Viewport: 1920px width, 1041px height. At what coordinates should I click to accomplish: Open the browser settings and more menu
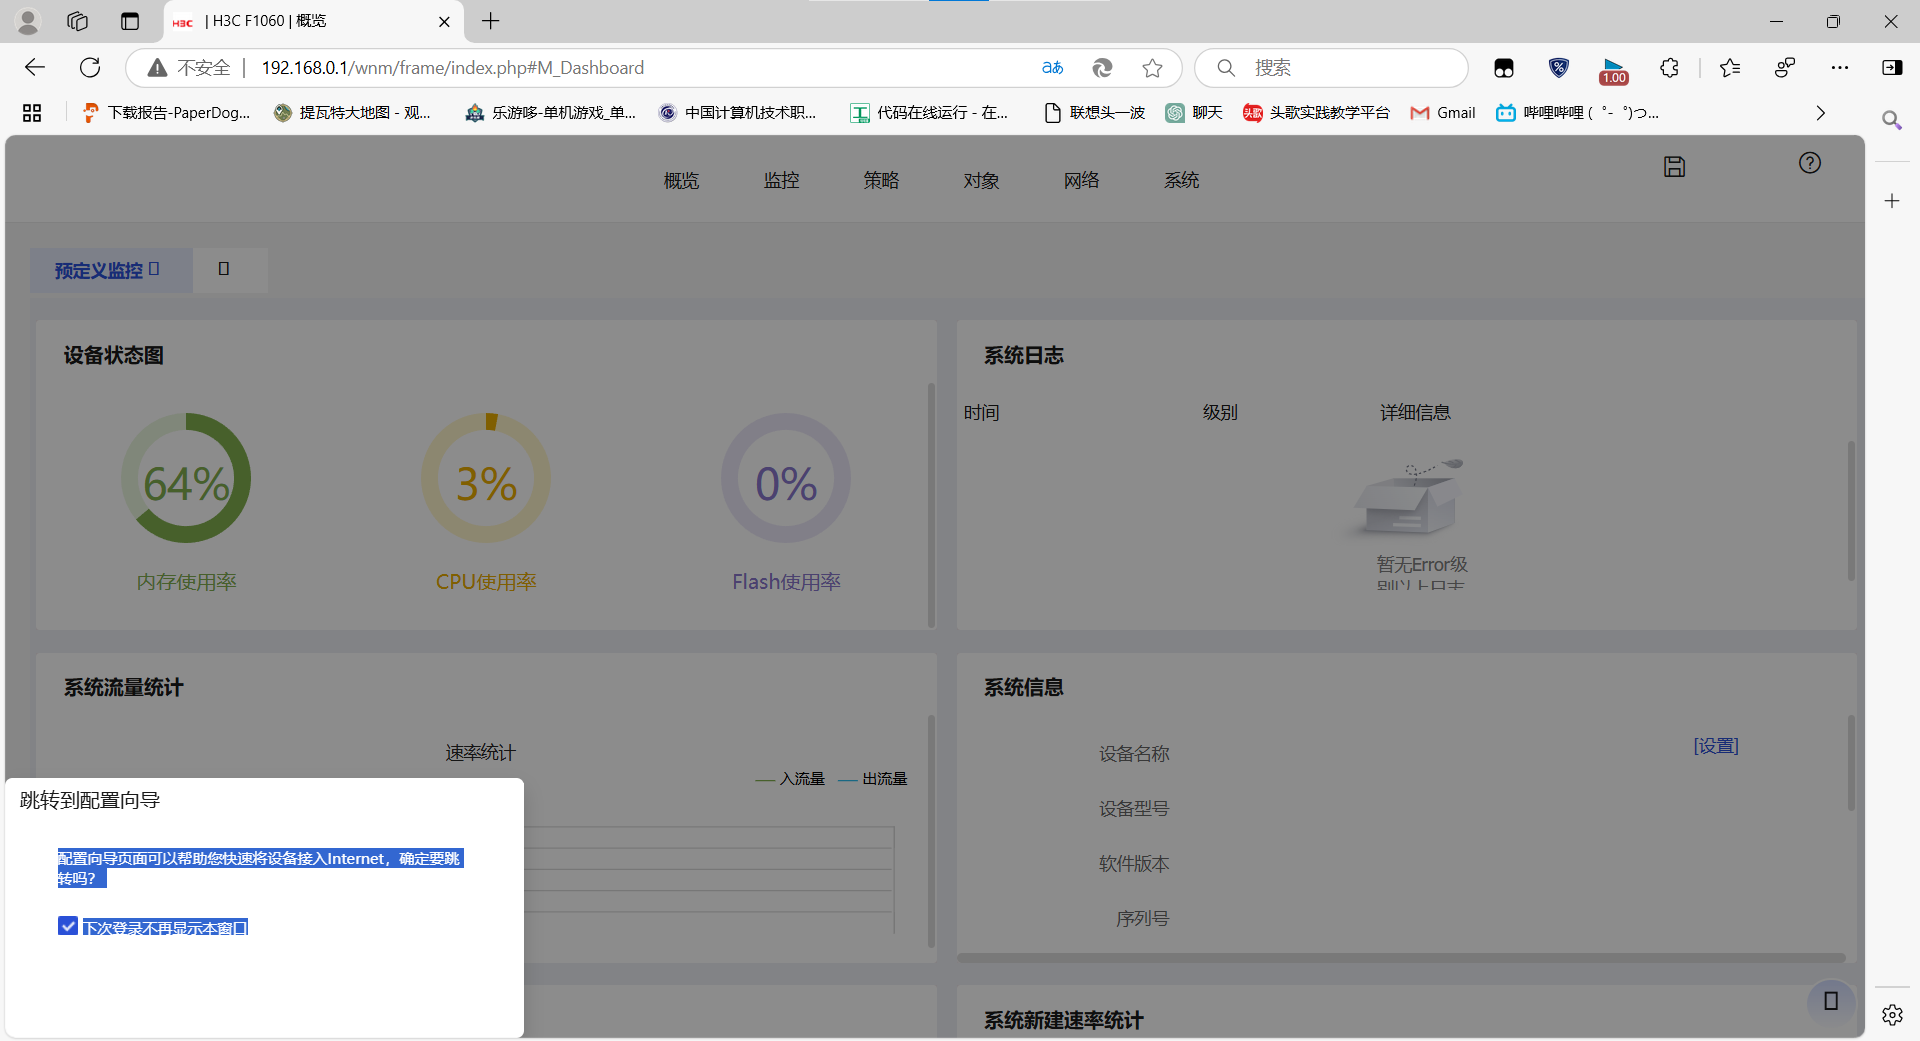click(1840, 68)
